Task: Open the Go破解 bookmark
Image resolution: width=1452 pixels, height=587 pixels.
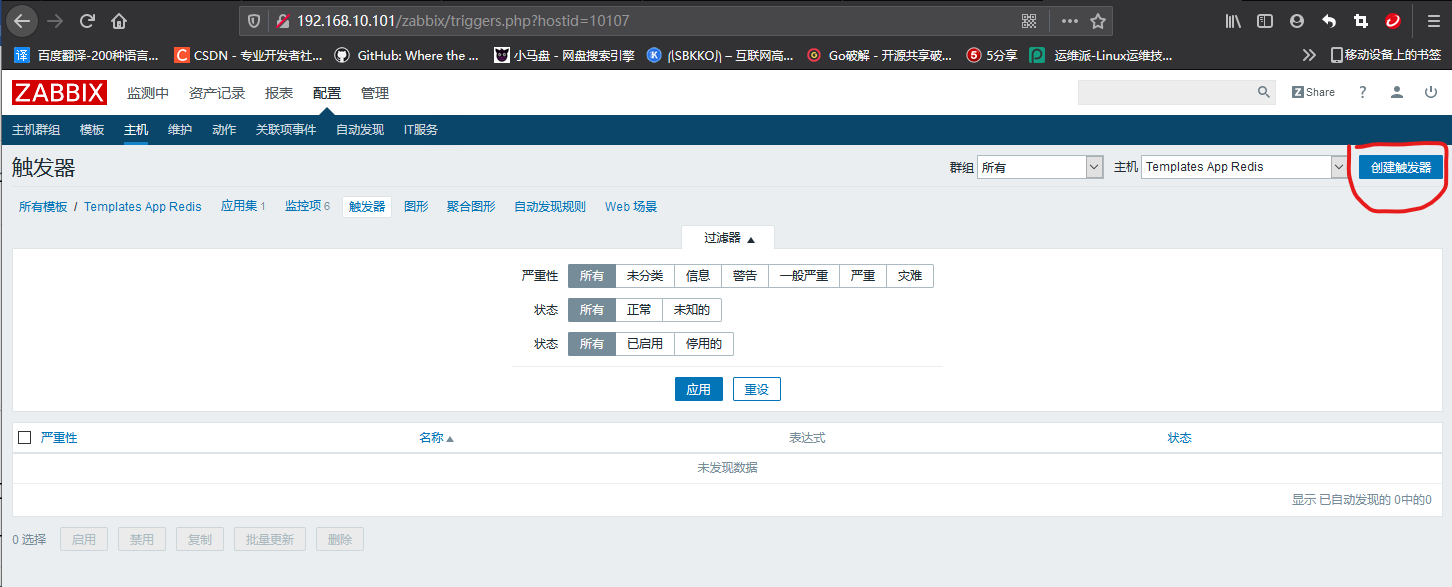Action: tap(880, 55)
